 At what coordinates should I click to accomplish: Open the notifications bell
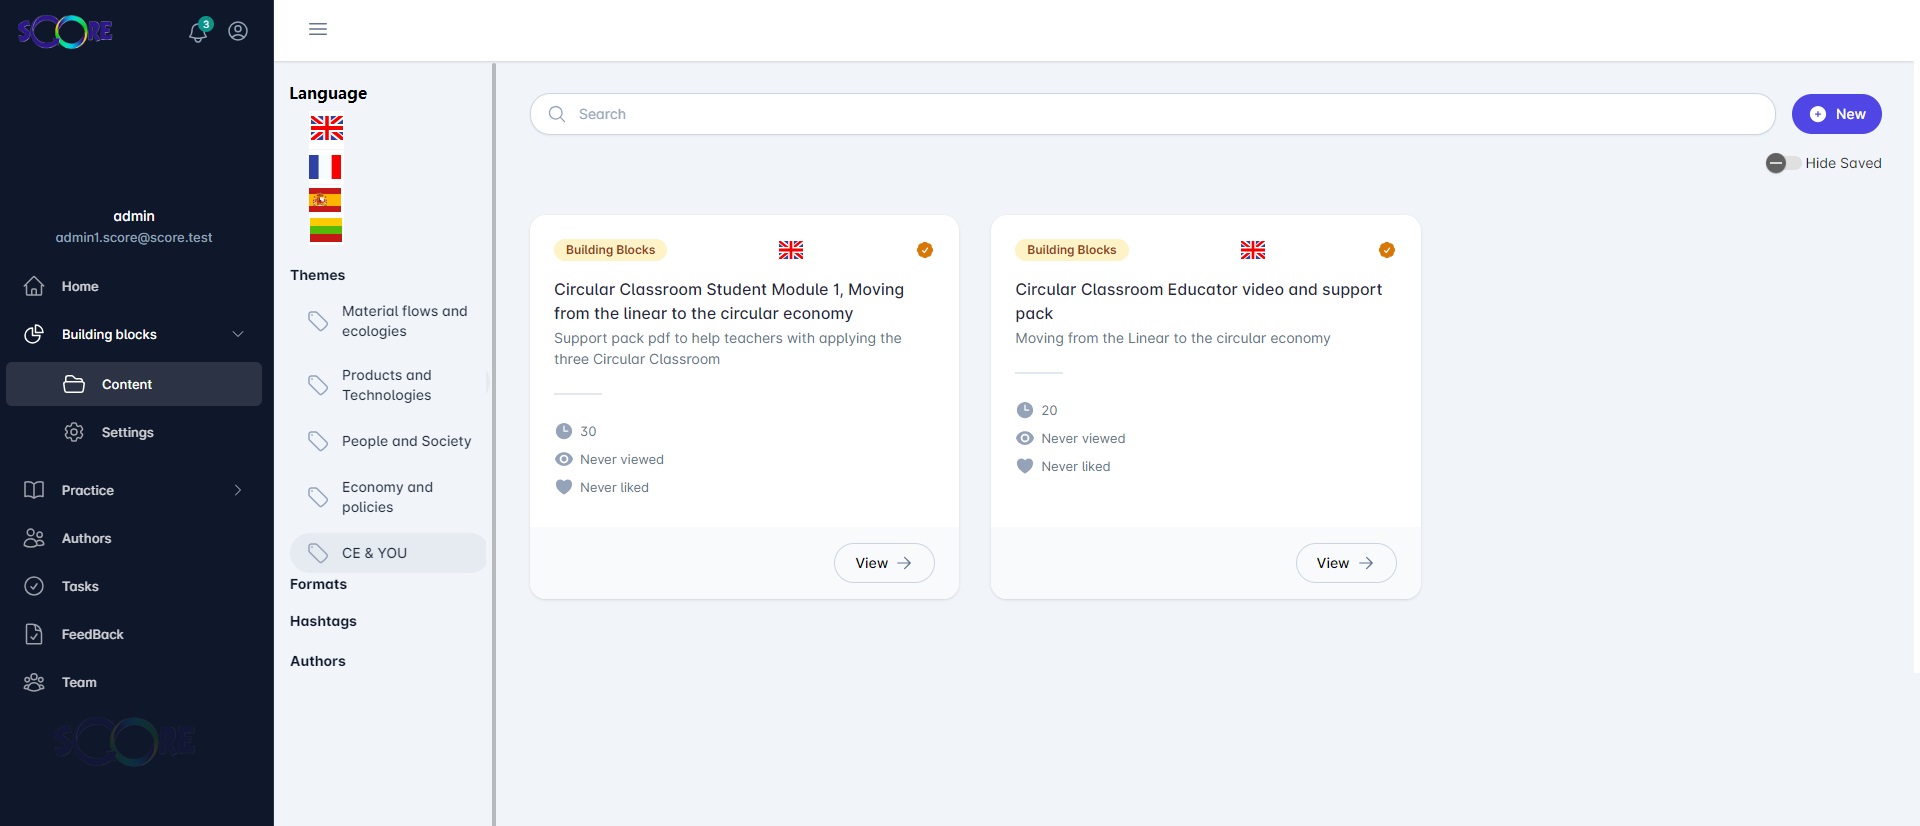pos(198,32)
